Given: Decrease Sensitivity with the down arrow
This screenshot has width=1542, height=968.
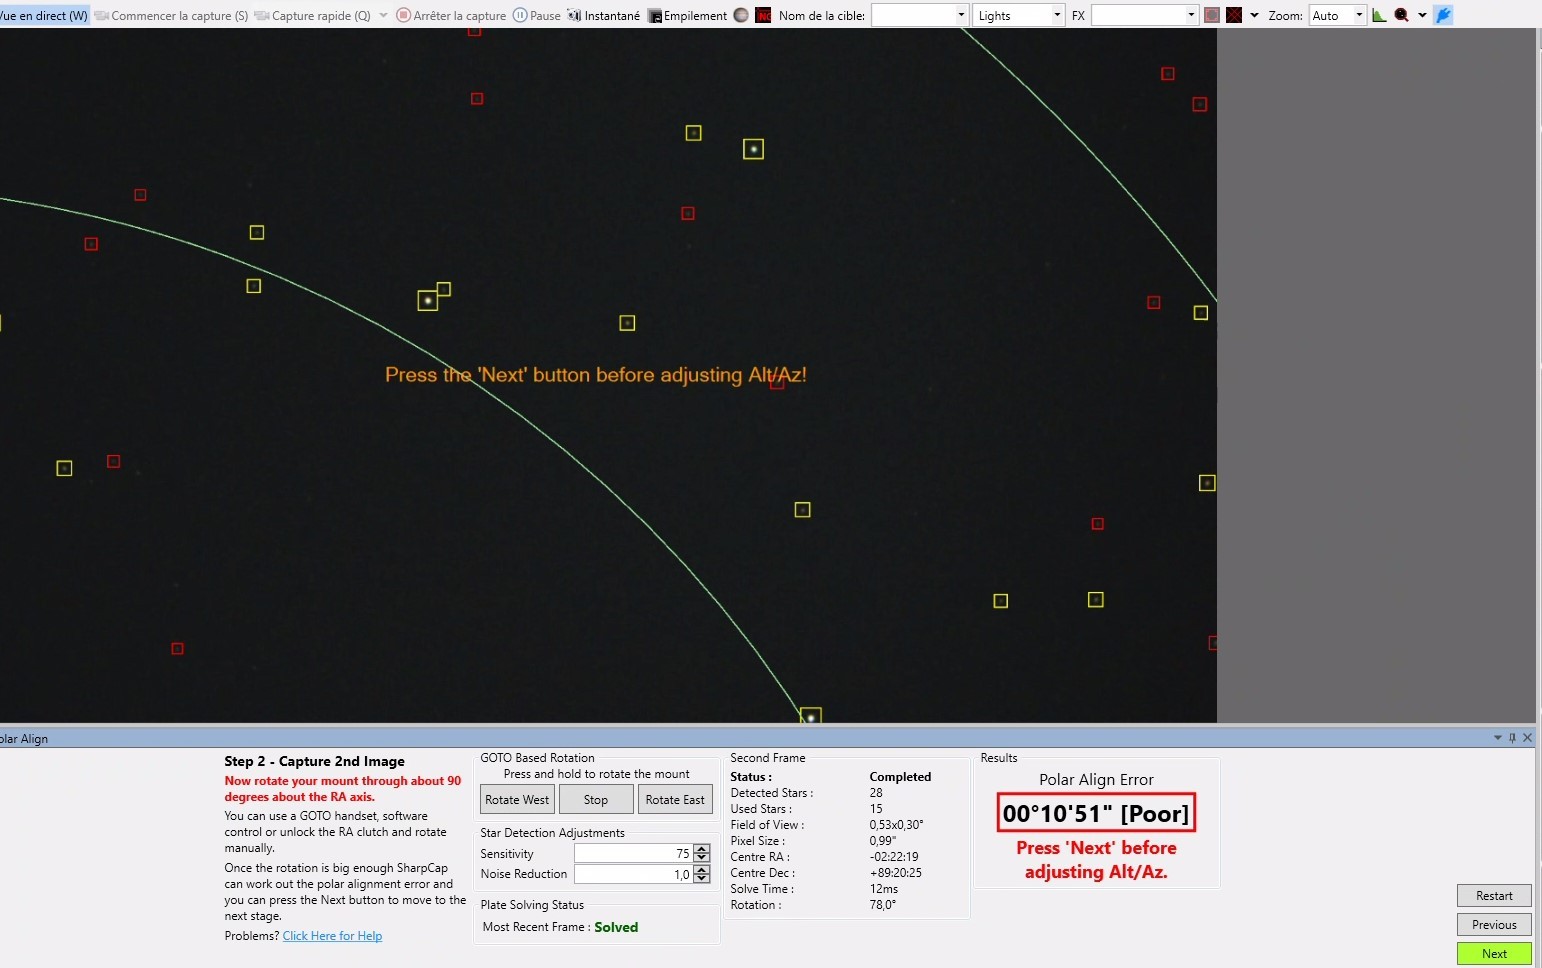Looking at the screenshot, I should click(702, 858).
